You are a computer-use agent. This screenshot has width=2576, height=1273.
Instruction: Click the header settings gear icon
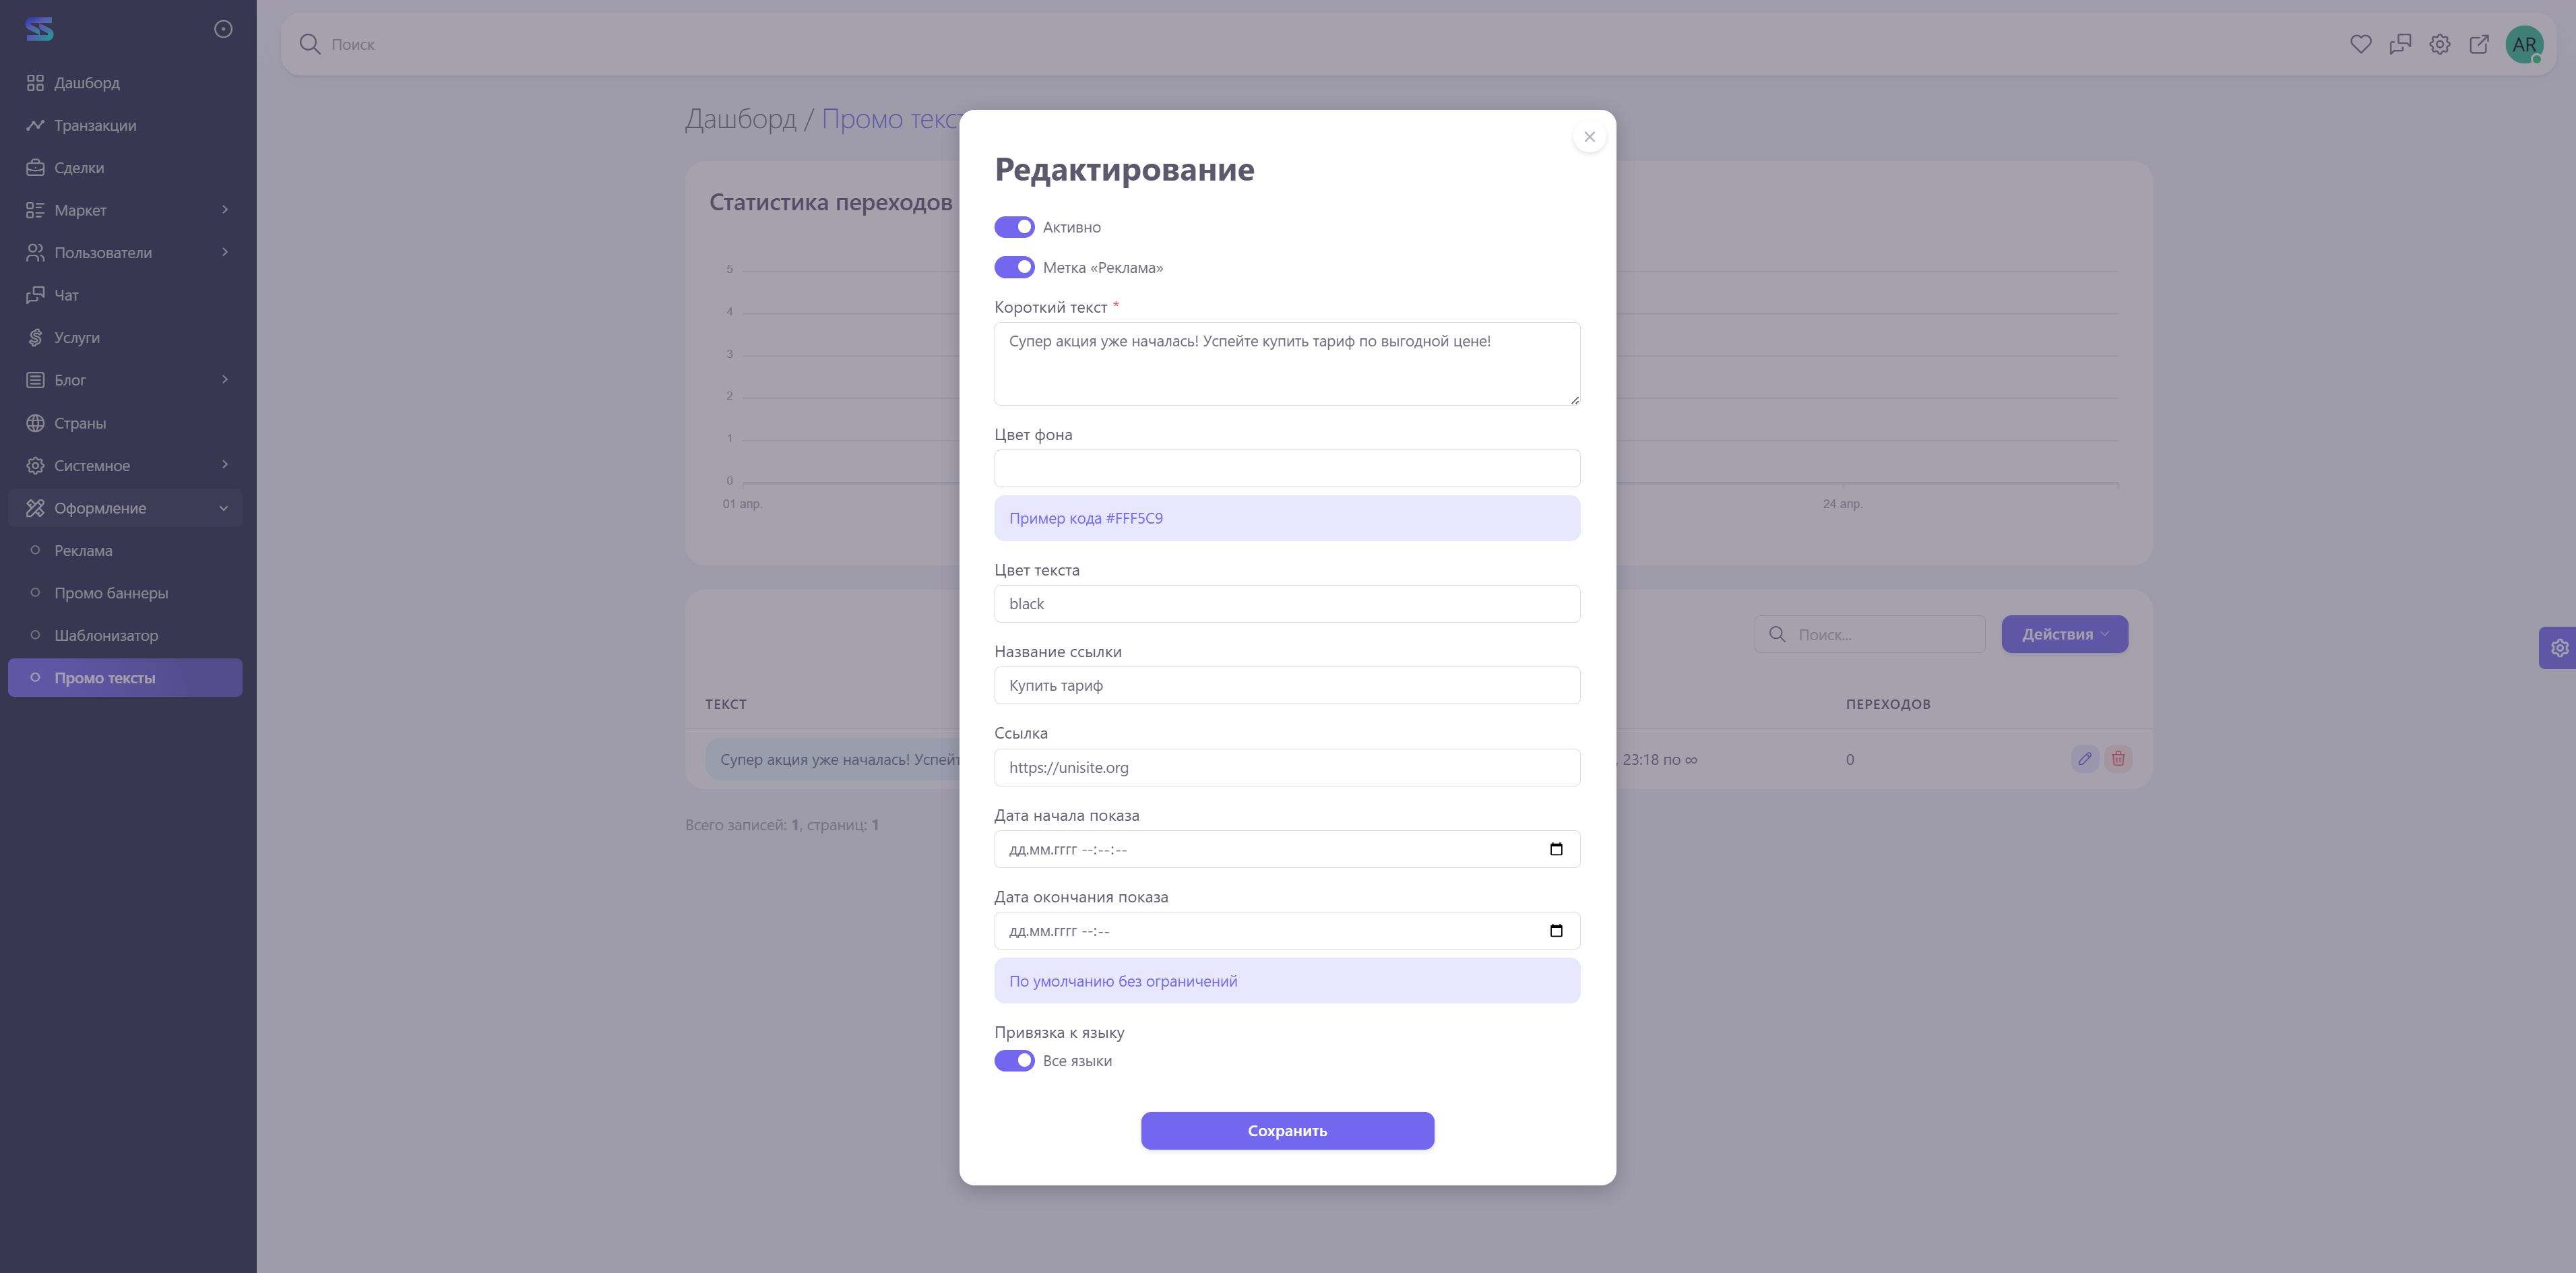coord(2439,44)
